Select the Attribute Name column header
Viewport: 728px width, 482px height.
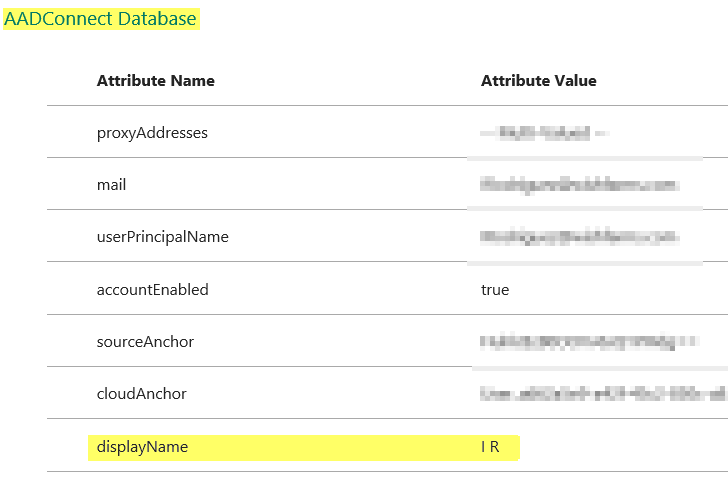pyautogui.click(x=156, y=81)
